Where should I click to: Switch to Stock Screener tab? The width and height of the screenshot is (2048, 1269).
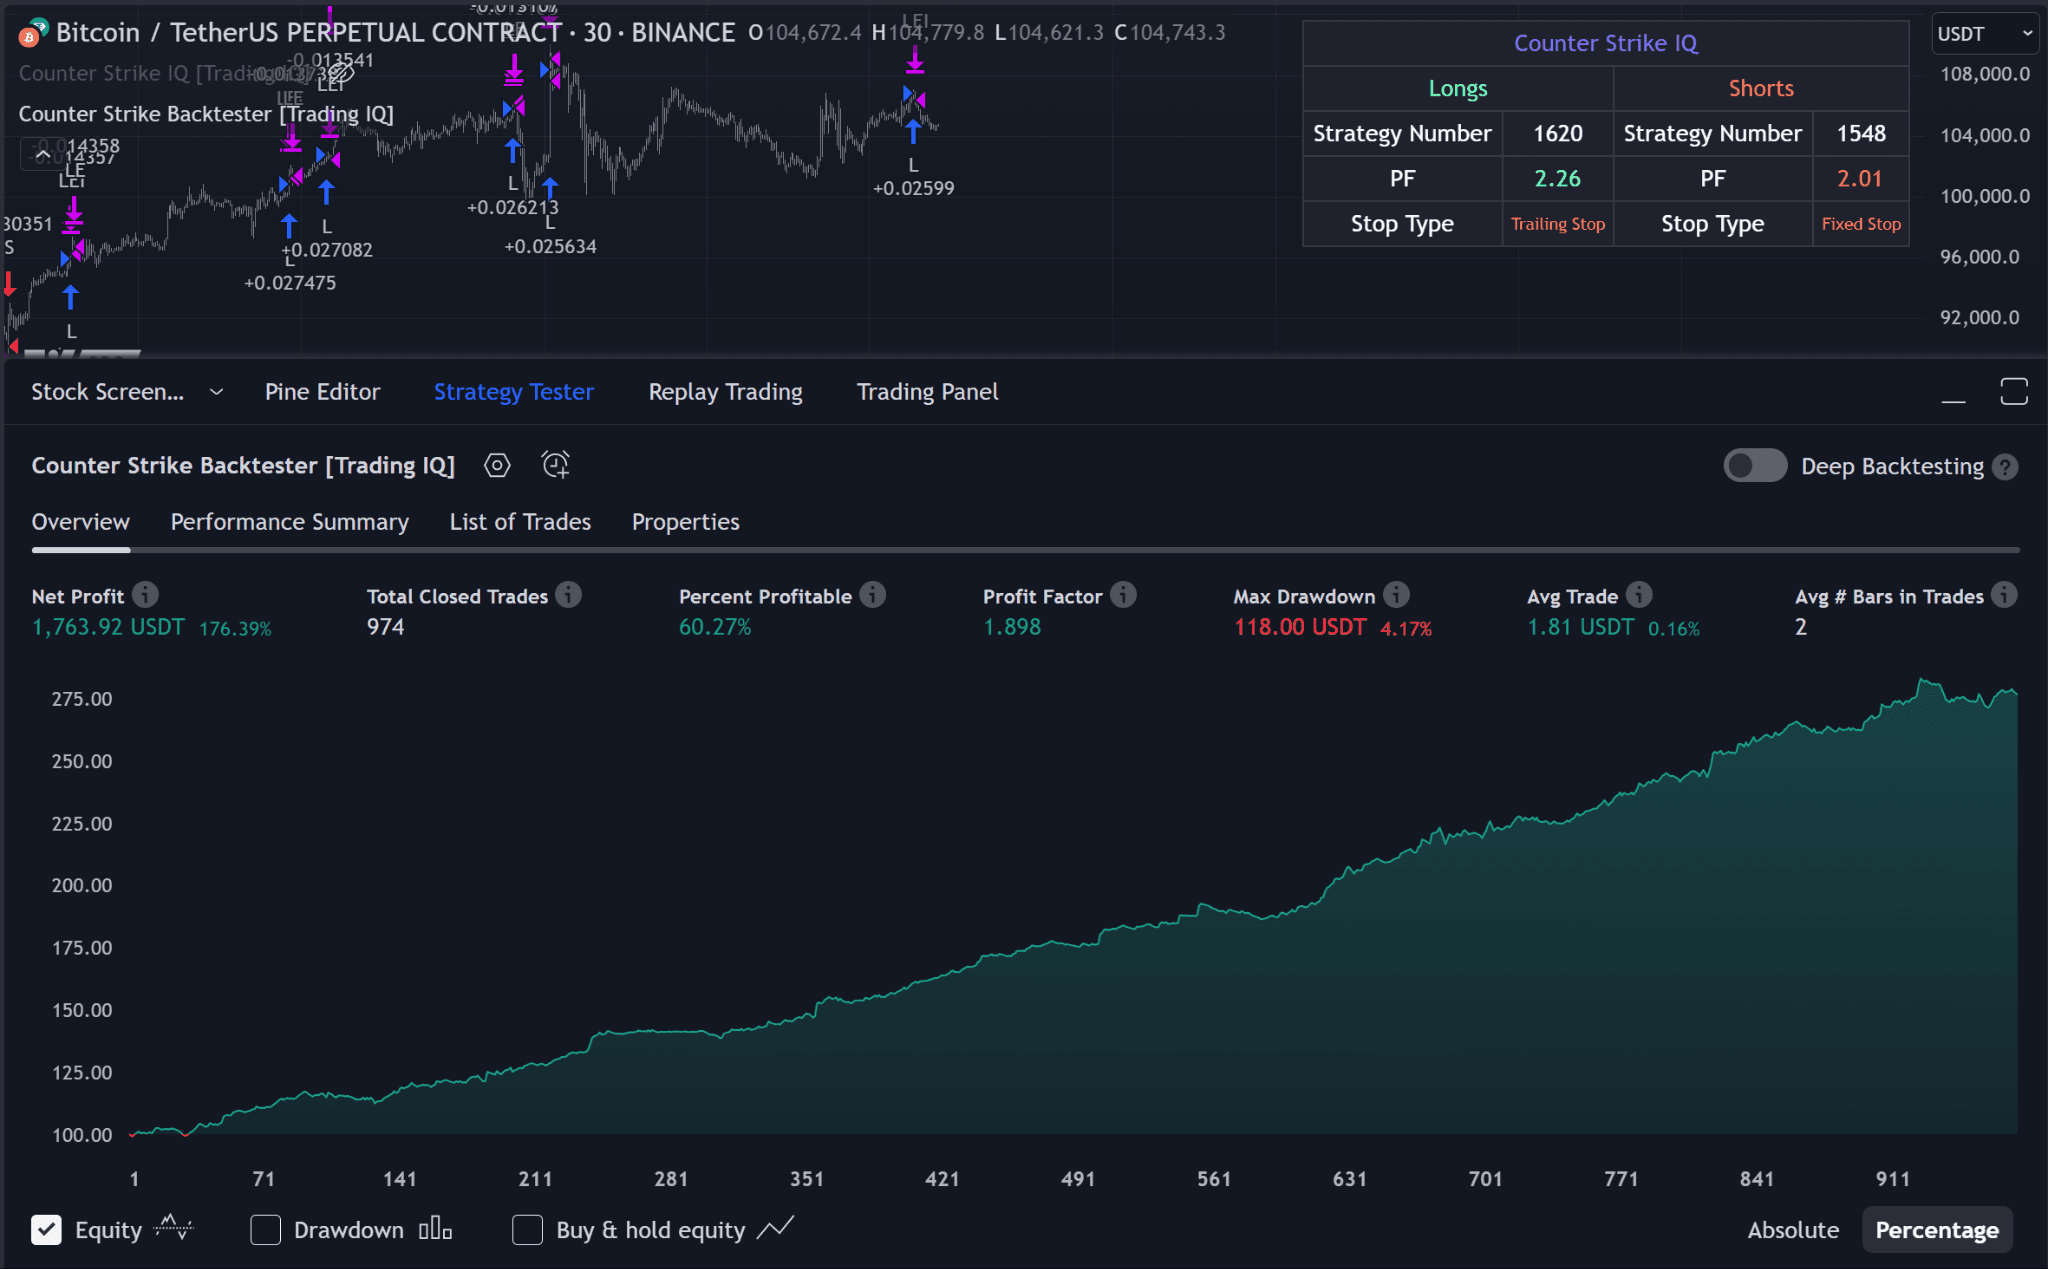(107, 392)
